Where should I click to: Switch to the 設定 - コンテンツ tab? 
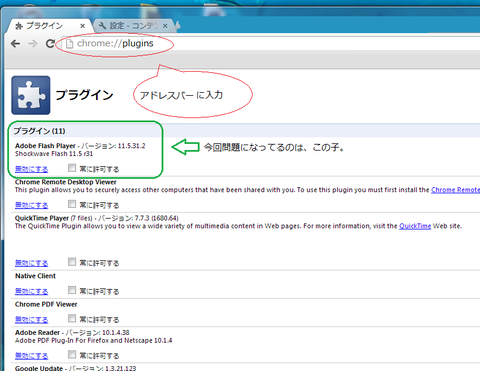134,26
